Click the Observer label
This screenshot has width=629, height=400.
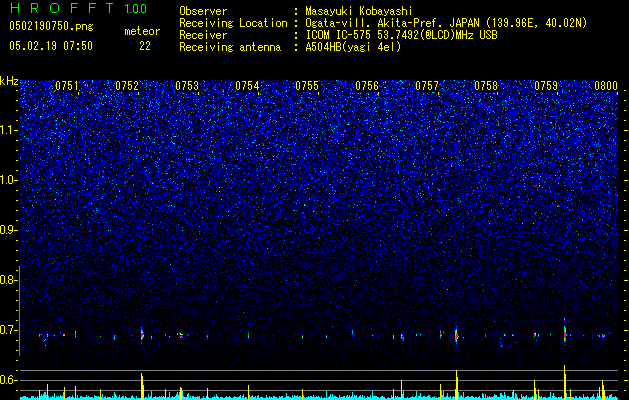(203, 11)
